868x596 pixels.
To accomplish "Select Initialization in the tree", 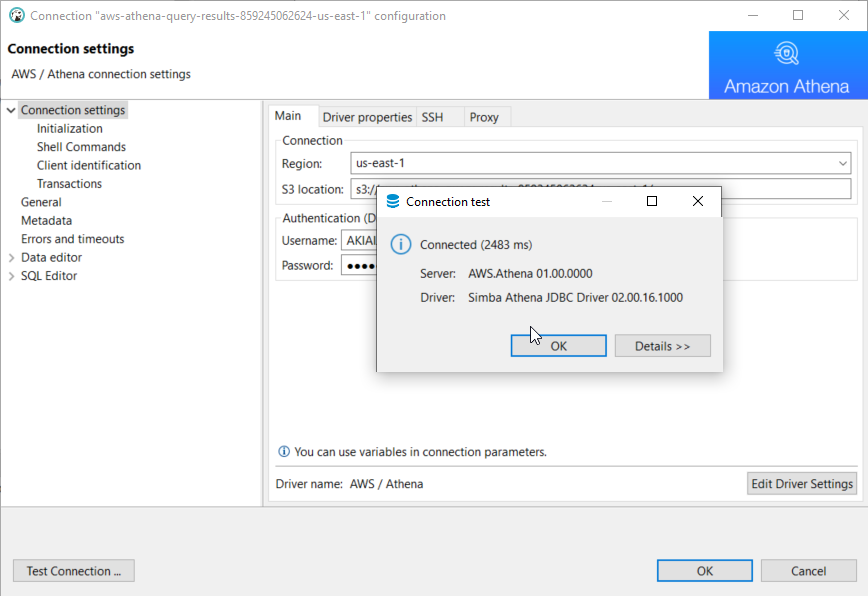I will click(70, 128).
